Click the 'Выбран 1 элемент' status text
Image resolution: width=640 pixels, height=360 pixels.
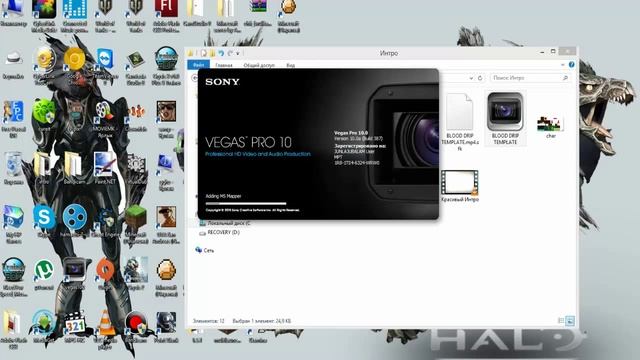(262, 321)
